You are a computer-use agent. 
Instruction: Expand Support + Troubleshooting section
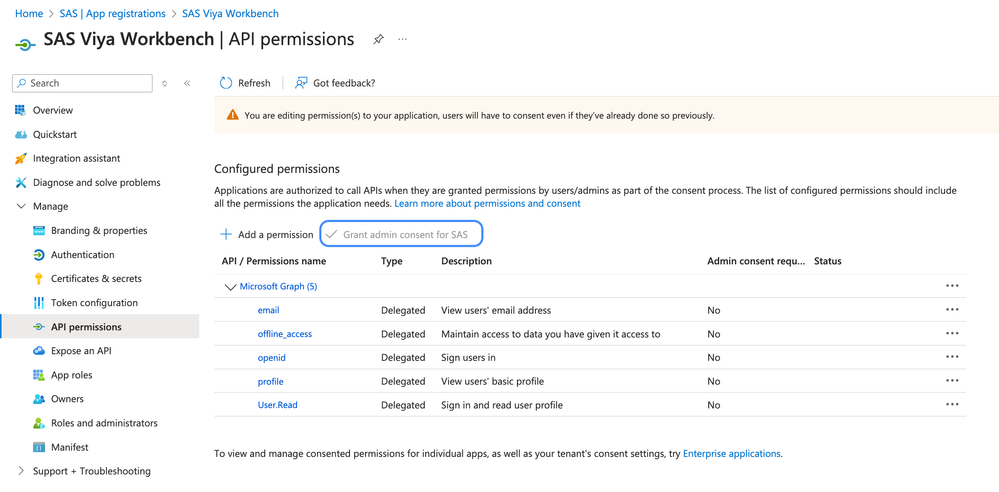pyautogui.click(x=21, y=471)
